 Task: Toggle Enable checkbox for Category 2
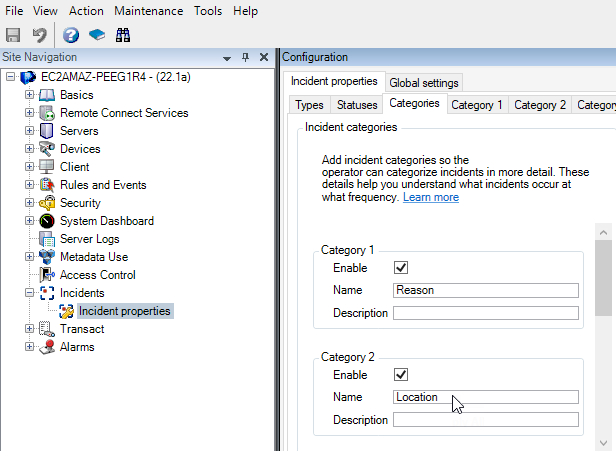(x=401, y=374)
